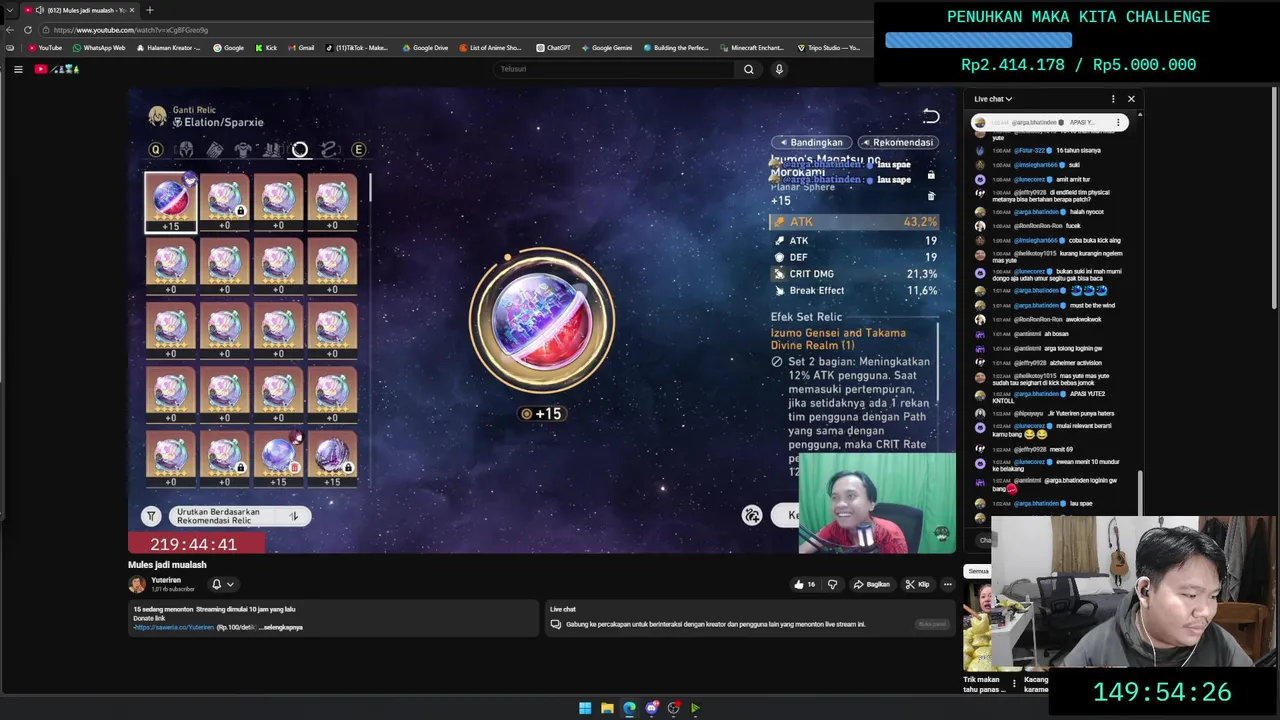Image resolution: width=1280 pixels, height=720 pixels.
Task: Open the browser tab list dropdown
Action: coord(9,10)
